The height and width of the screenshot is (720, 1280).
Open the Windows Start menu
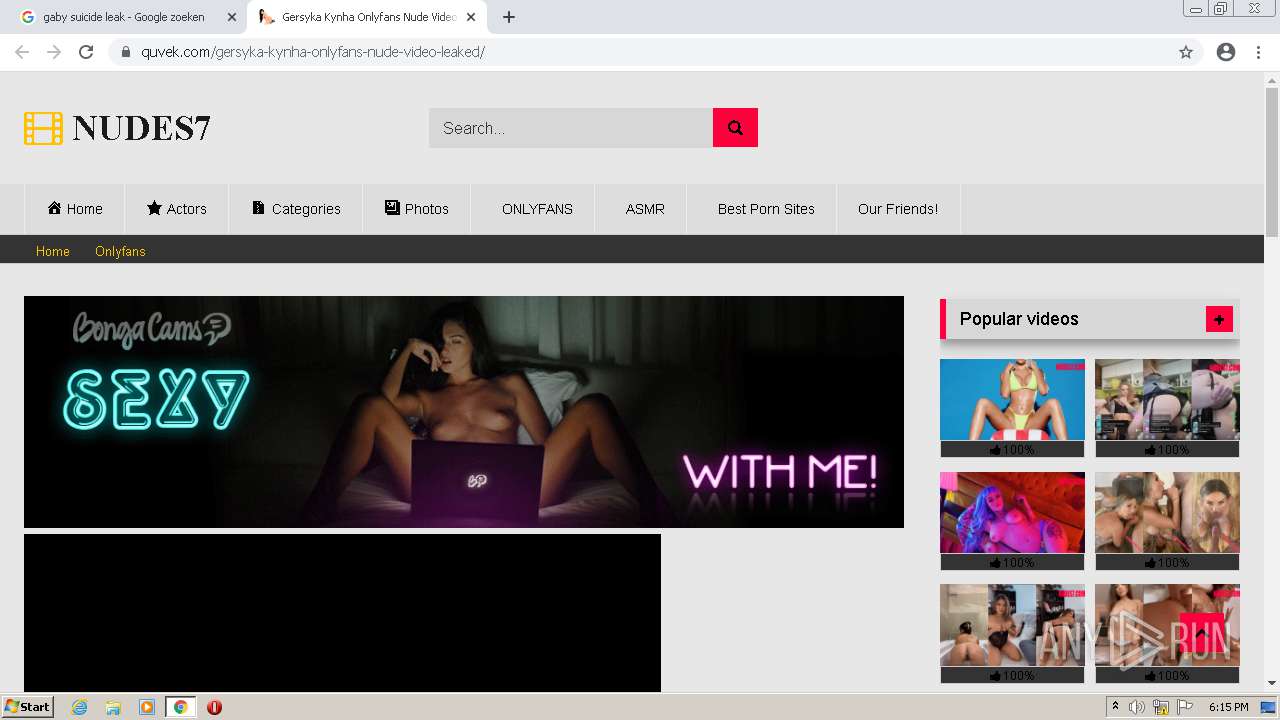click(x=27, y=707)
